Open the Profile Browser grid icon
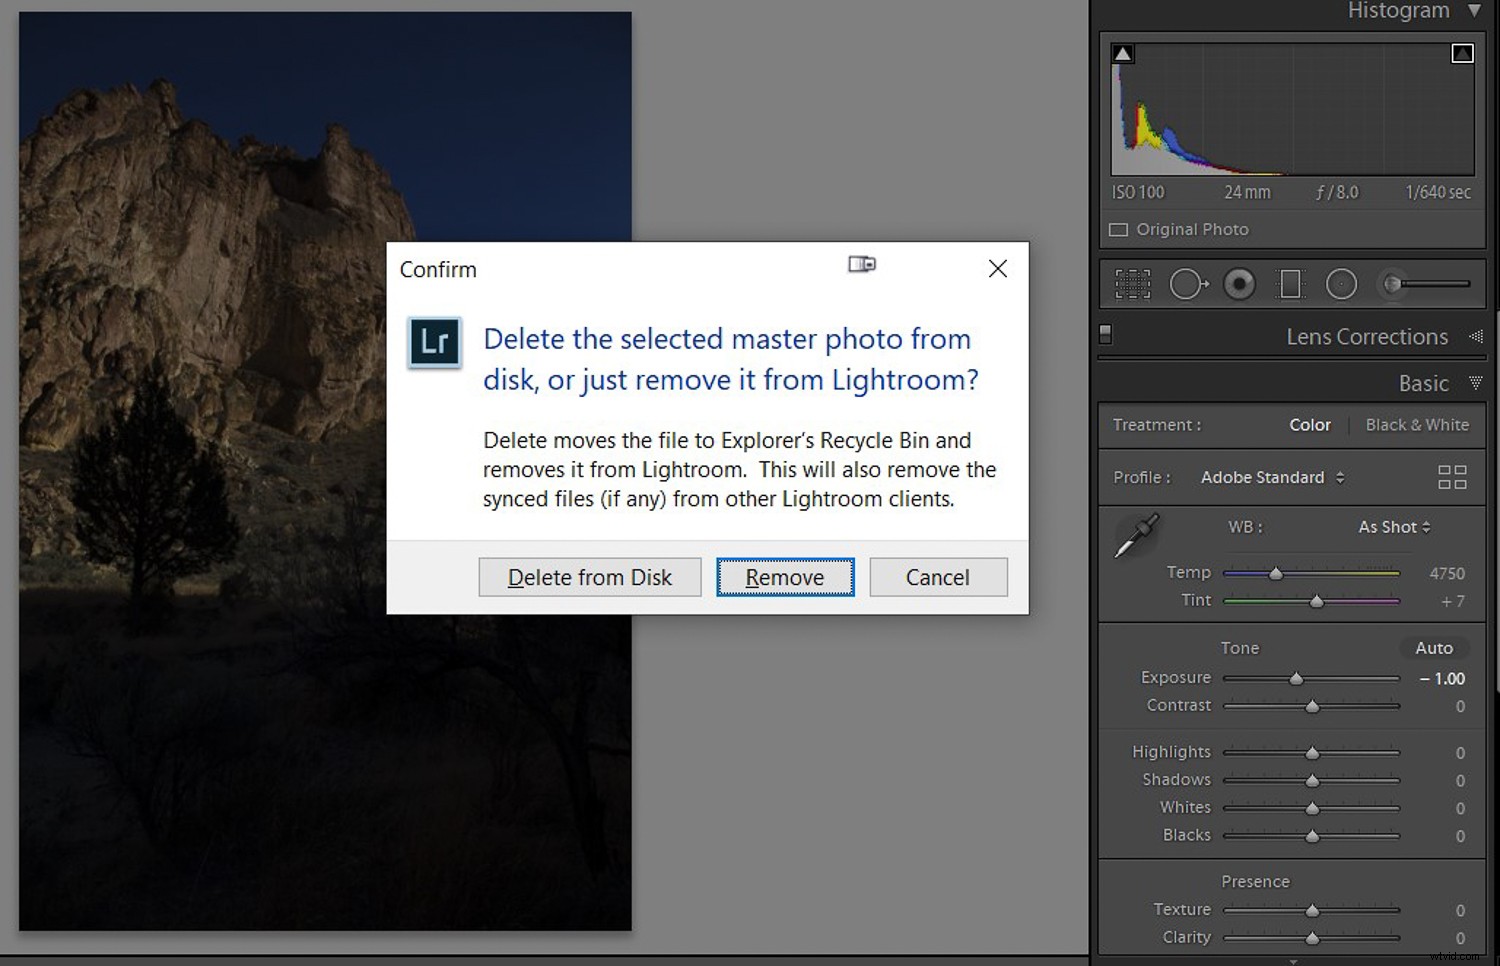The width and height of the screenshot is (1500, 966). click(1452, 477)
